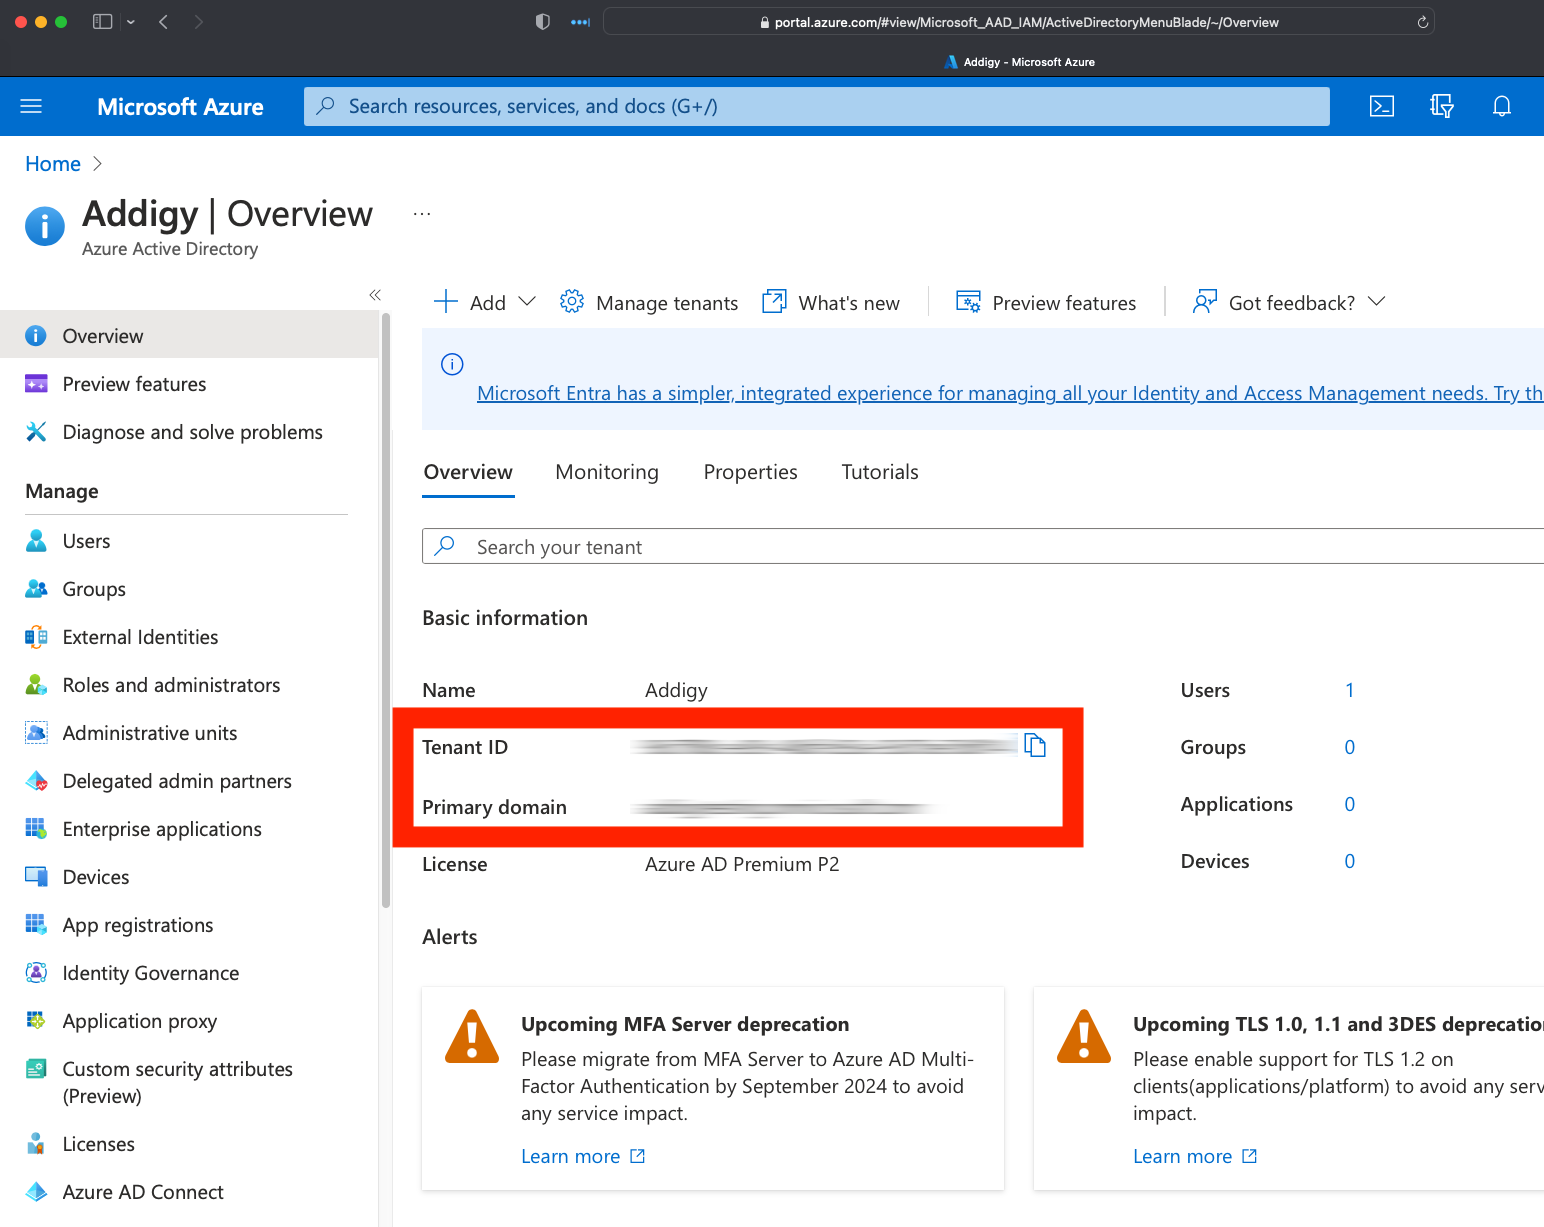
Task: Click the Enterprise applications icon
Action: [x=36, y=829]
